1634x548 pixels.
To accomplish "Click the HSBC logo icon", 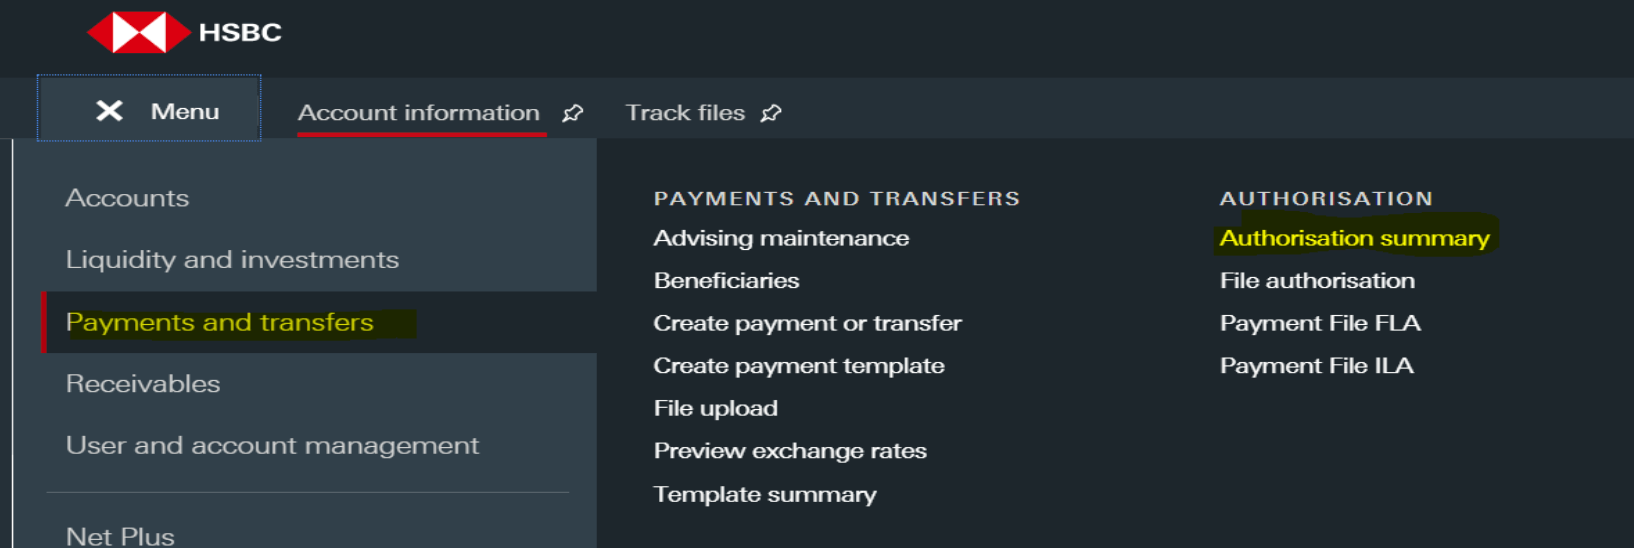I will click(138, 33).
